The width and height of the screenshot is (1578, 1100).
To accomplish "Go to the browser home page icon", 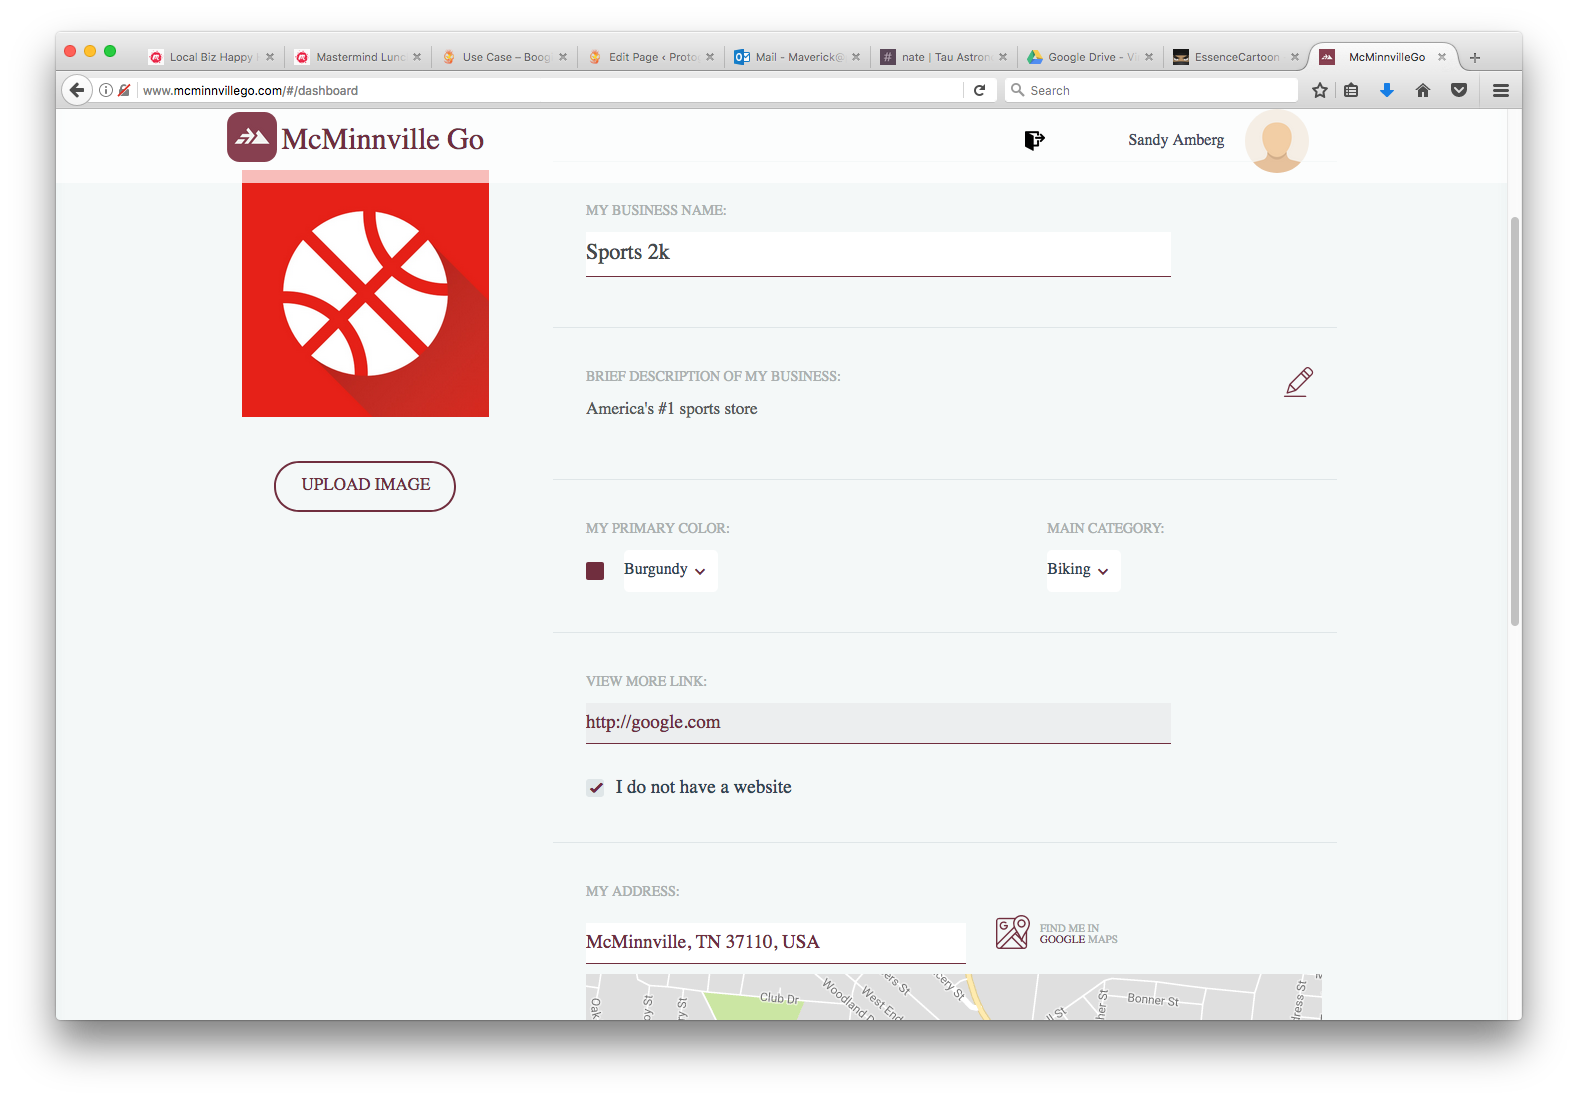I will [1423, 90].
